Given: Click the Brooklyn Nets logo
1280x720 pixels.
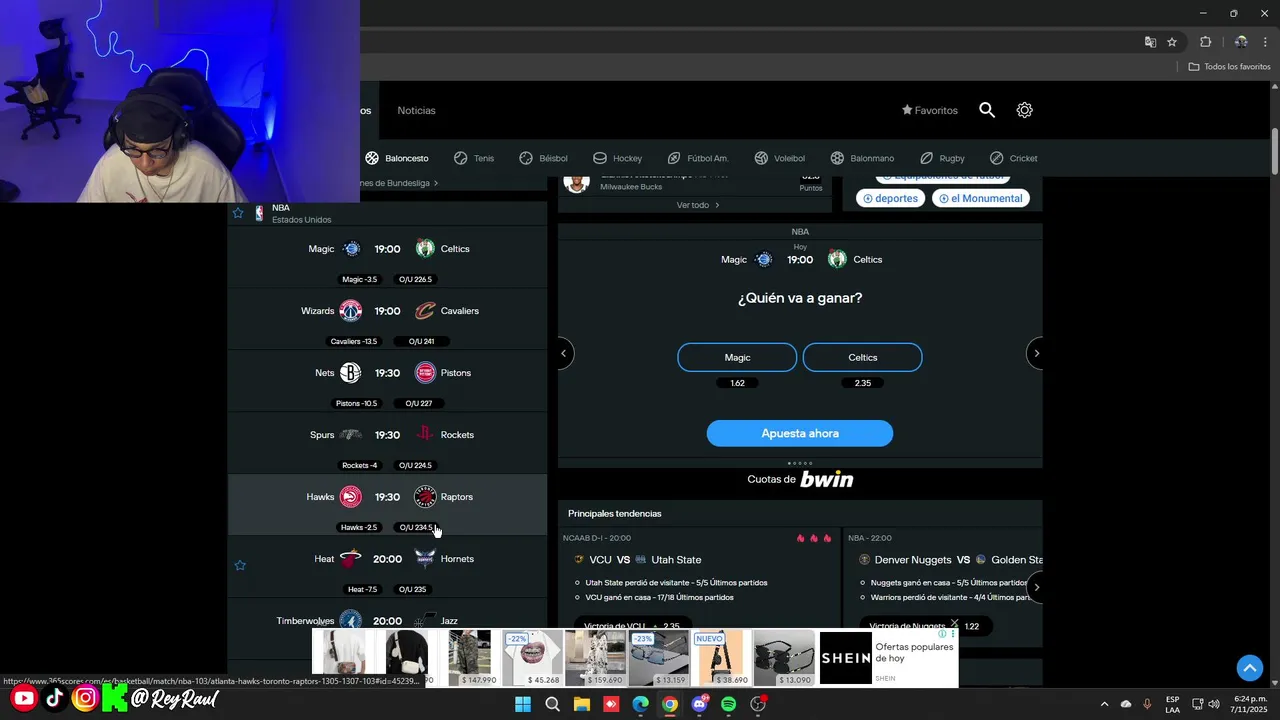Looking at the screenshot, I should 350,373.
